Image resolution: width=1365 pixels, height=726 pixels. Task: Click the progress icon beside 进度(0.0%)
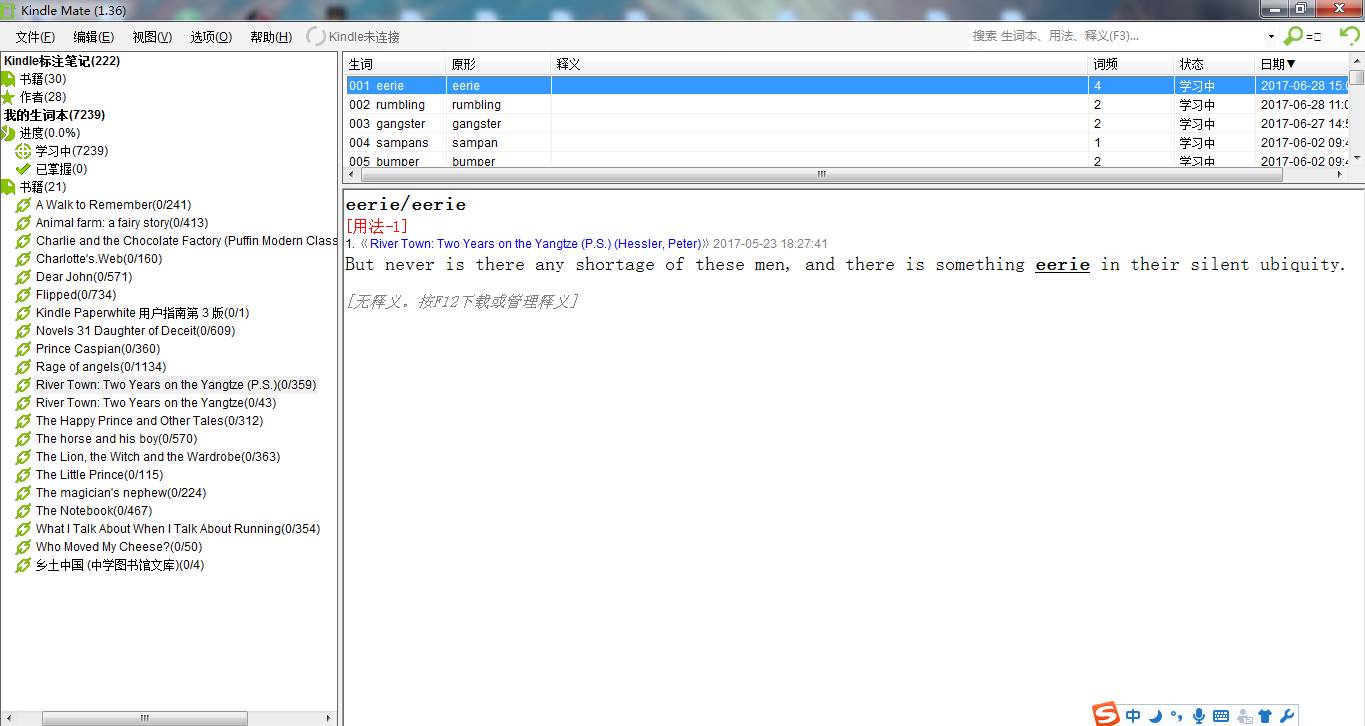point(9,133)
